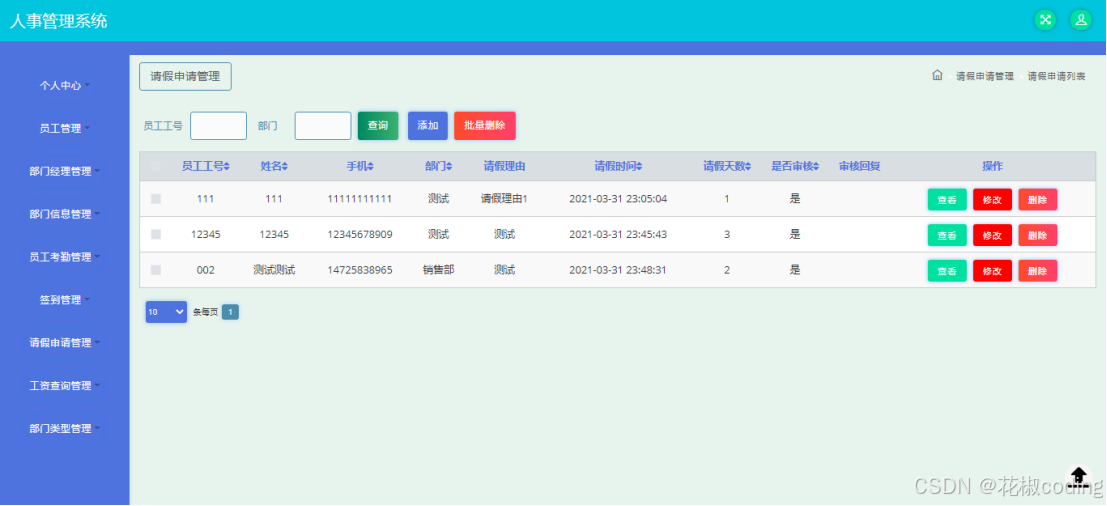View details for employee 111 row
This screenshot has height=506, width=1107.
point(947,200)
